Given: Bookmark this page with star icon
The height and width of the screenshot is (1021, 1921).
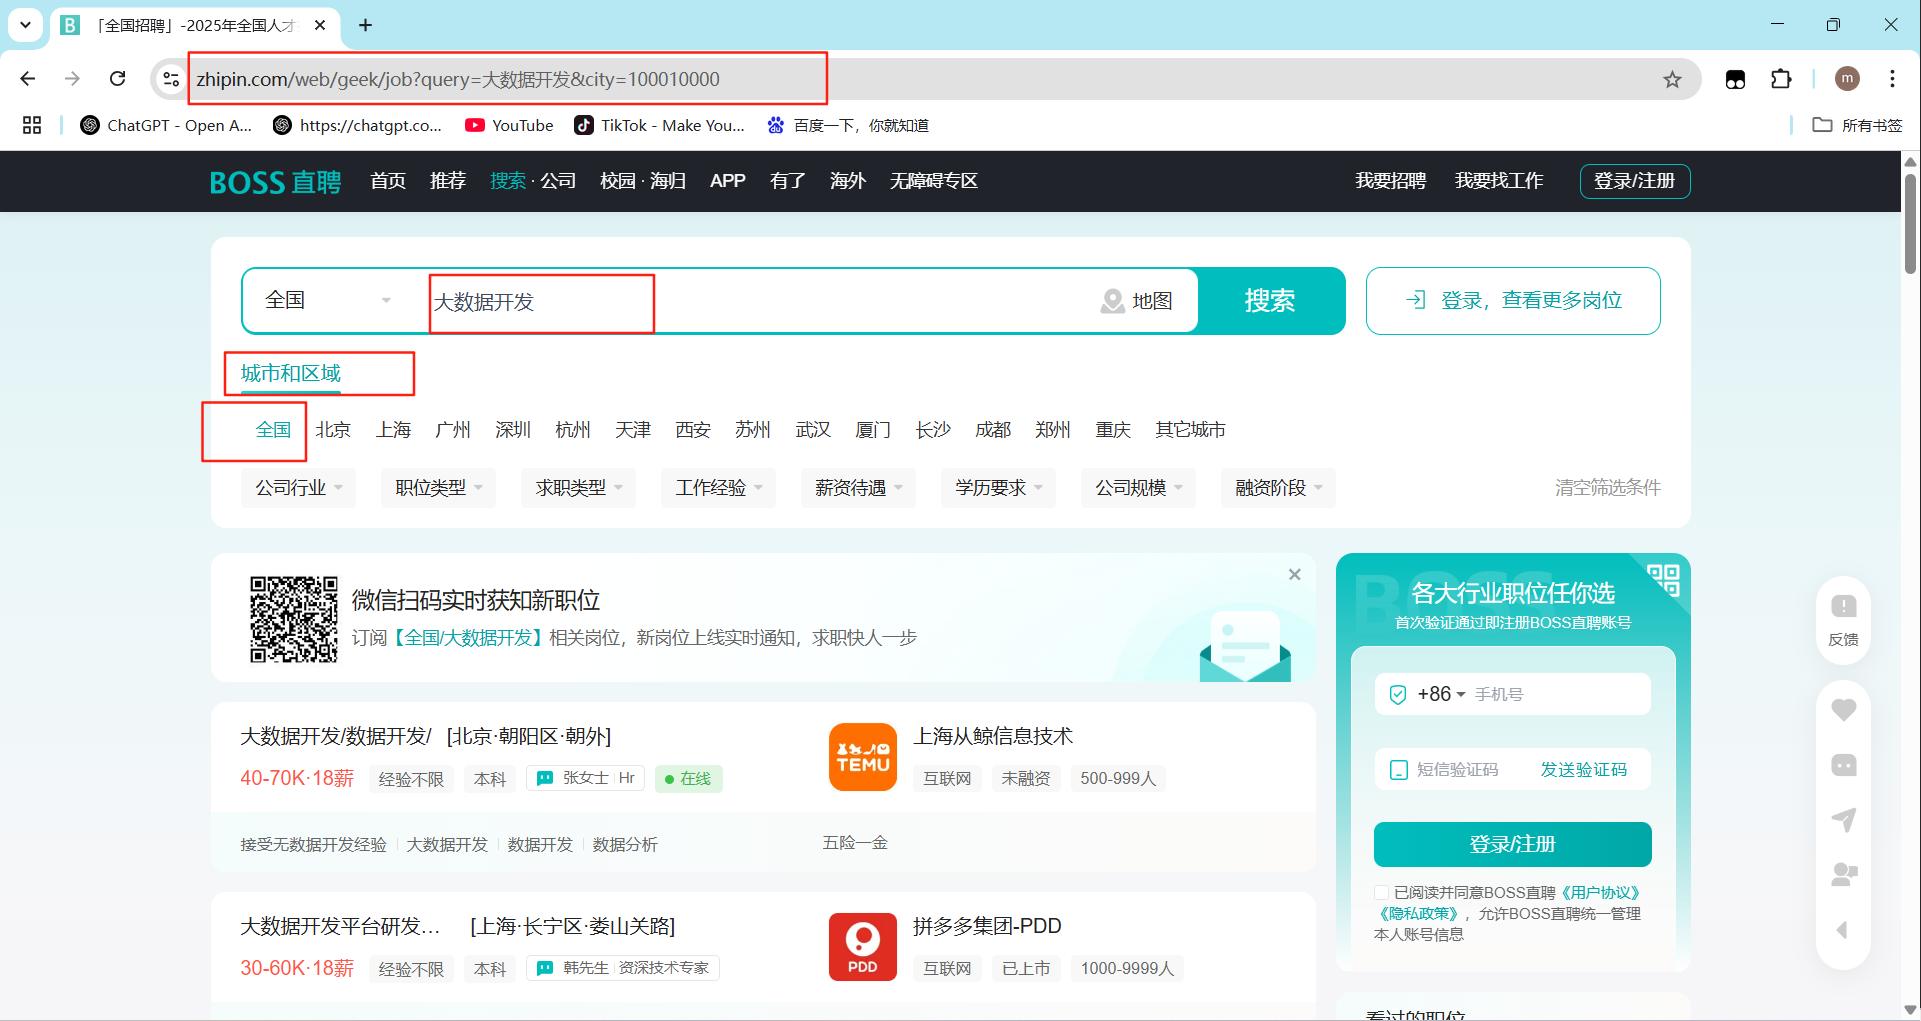Looking at the screenshot, I should pos(1672,79).
